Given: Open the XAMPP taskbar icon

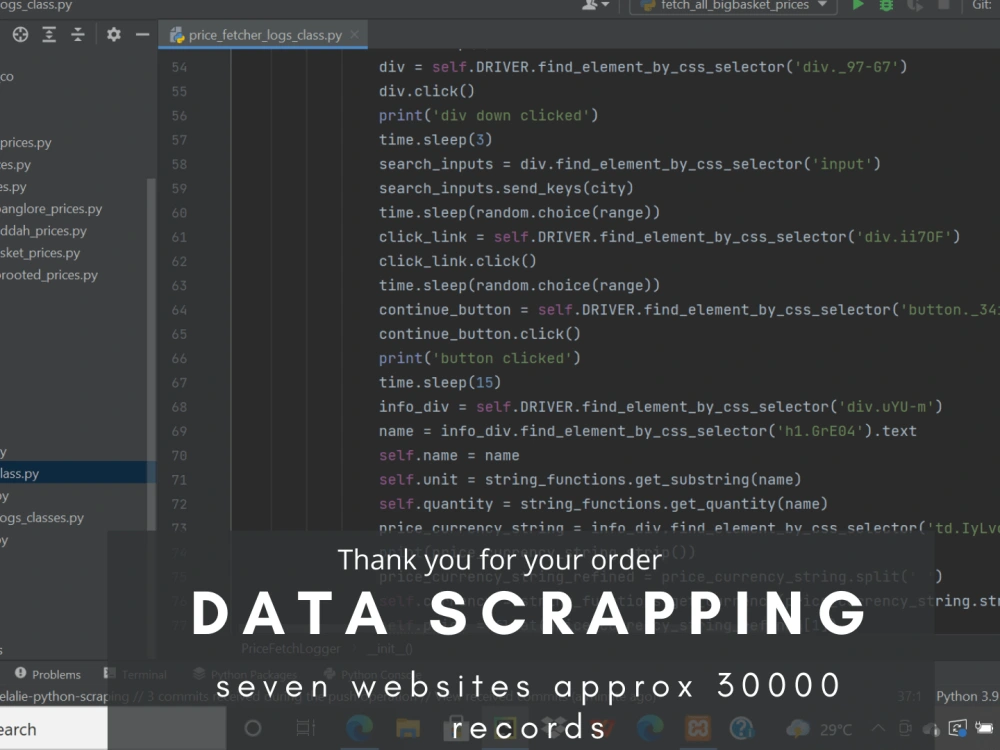Looking at the screenshot, I should click(698, 728).
